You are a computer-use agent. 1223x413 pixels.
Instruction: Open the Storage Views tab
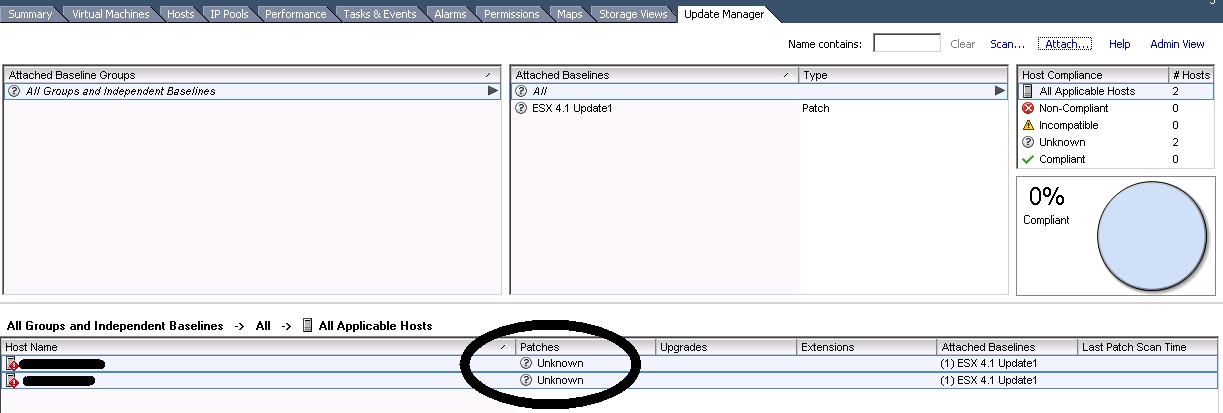632,14
